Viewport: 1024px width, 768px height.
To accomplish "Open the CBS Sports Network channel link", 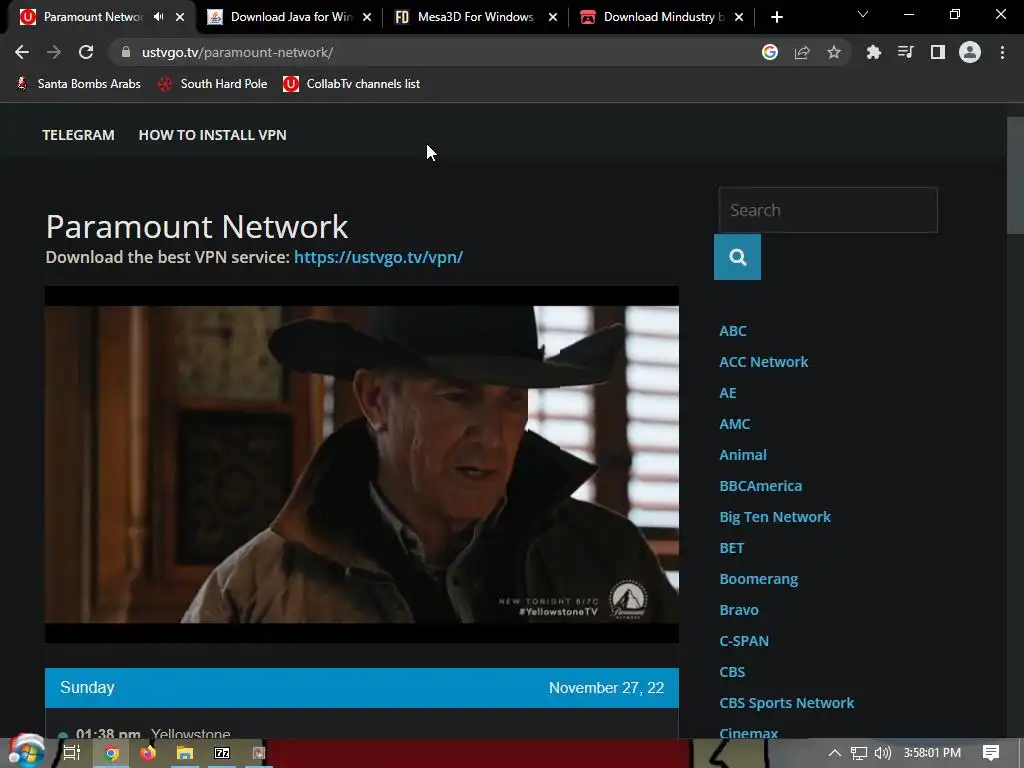I will click(x=786, y=703).
